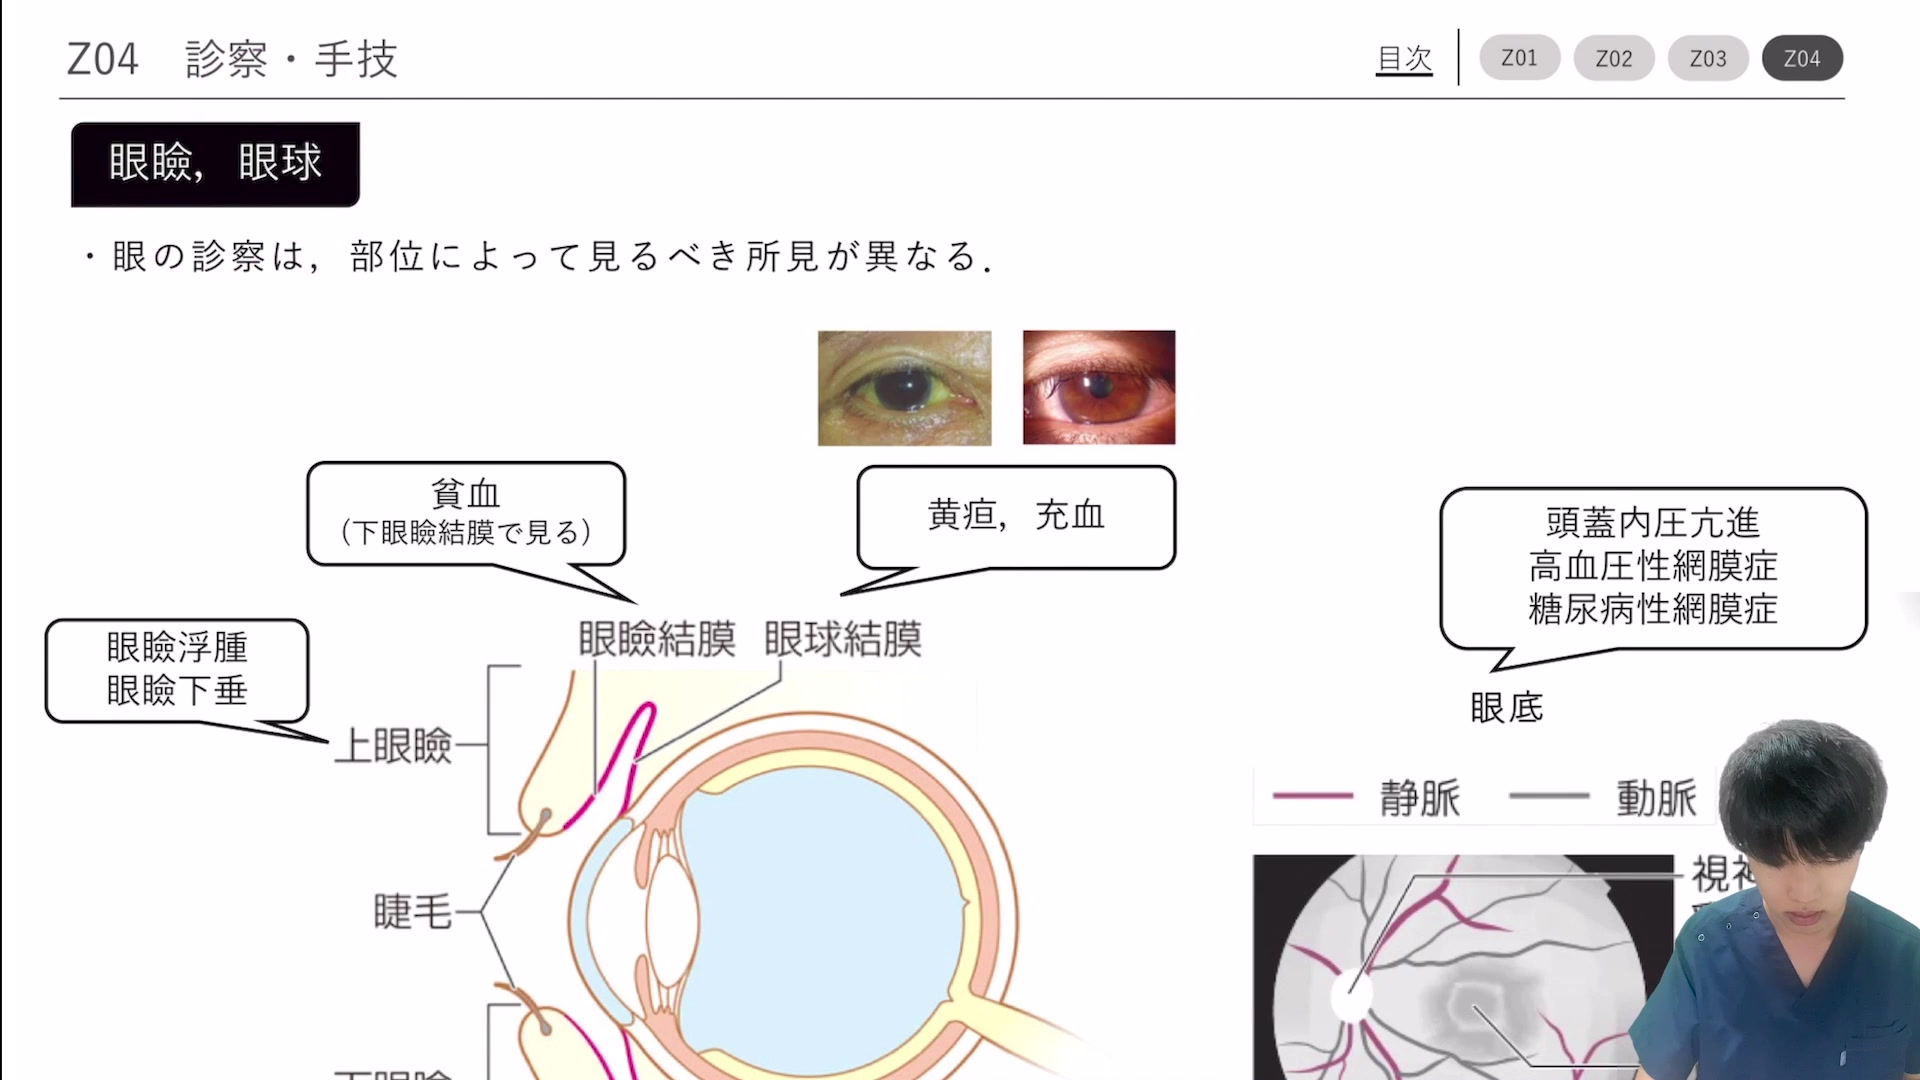
Task: Click the 眼底 fundus label
Action: [x=1506, y=708]
